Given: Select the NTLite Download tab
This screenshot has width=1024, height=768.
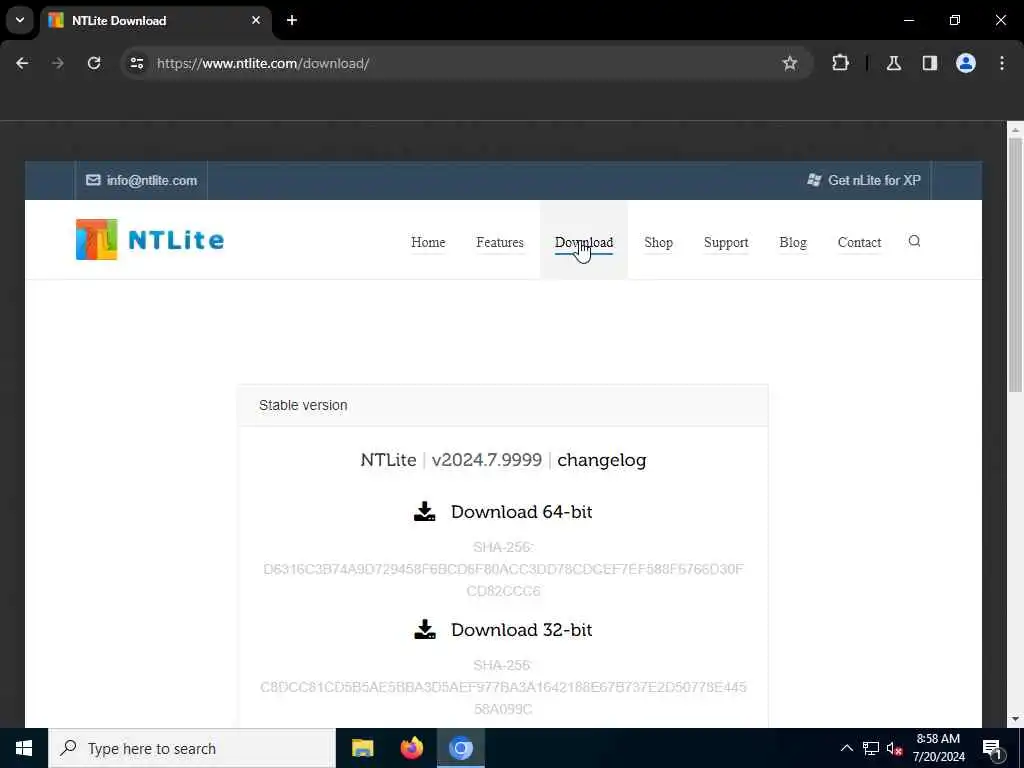Looking at the screenshot, I should point(157,20).
